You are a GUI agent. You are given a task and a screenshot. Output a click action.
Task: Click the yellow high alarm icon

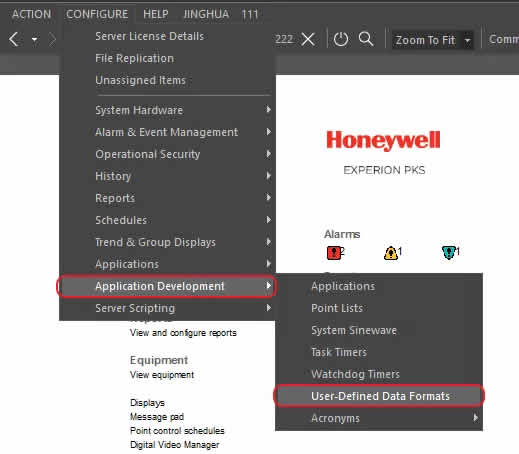pos(390,253)
